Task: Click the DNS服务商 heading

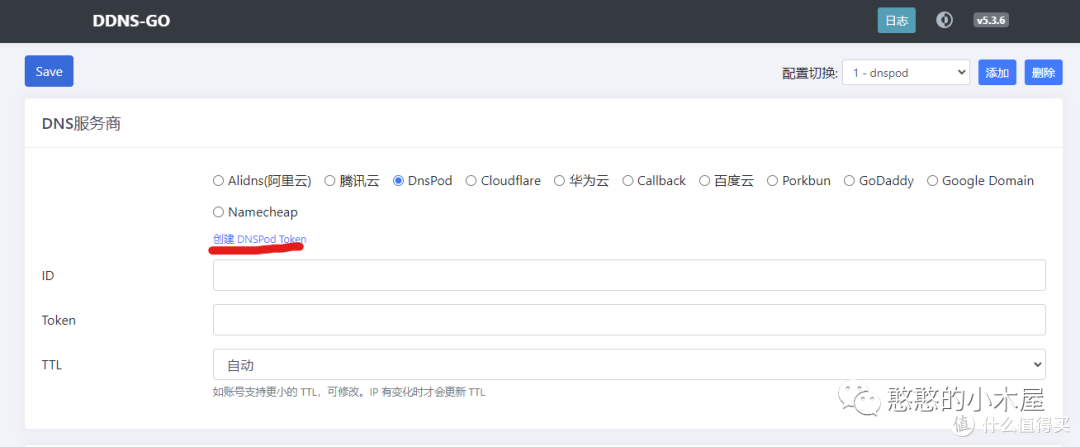Action: pos(81,124)
